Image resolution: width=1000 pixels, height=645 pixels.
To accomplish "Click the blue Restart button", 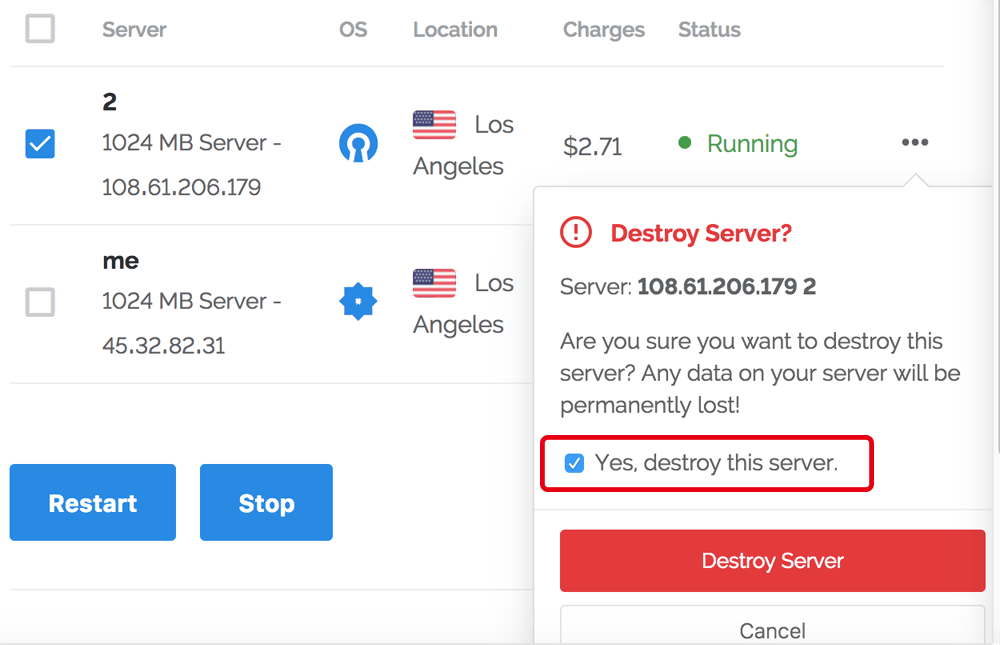I will (93, 502).
